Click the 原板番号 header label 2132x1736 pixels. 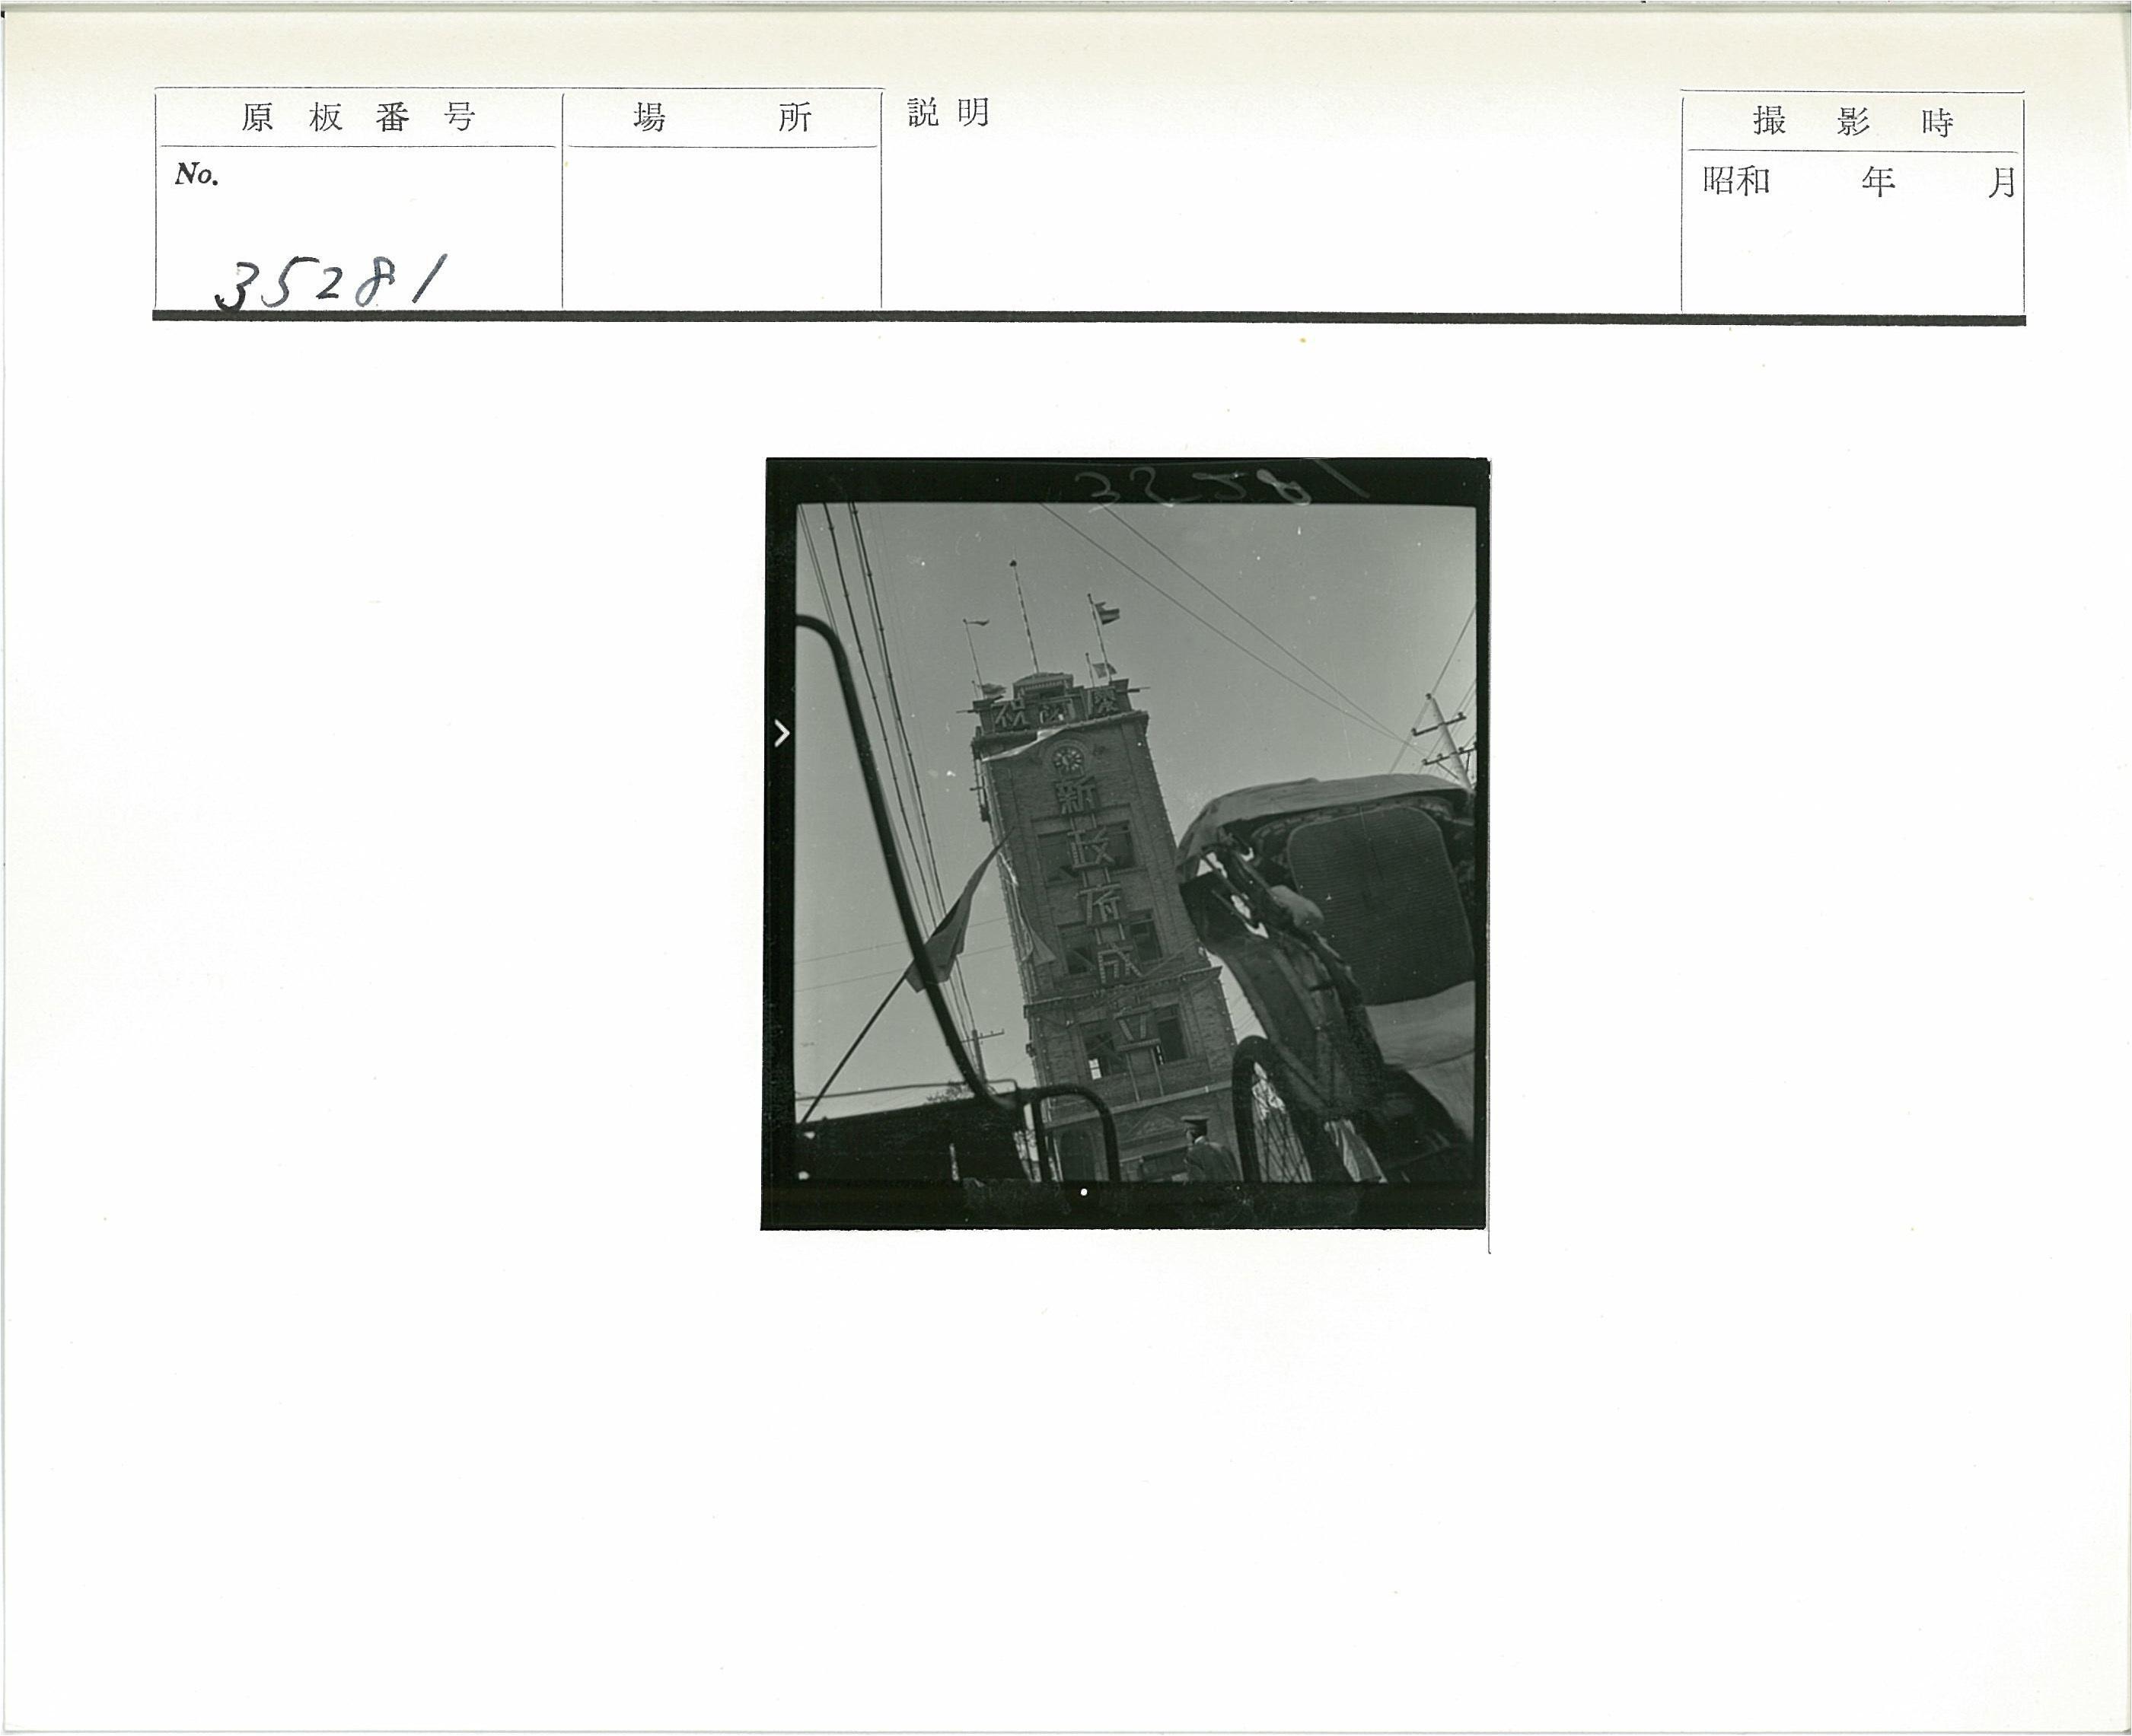click(x=358, y=118)
